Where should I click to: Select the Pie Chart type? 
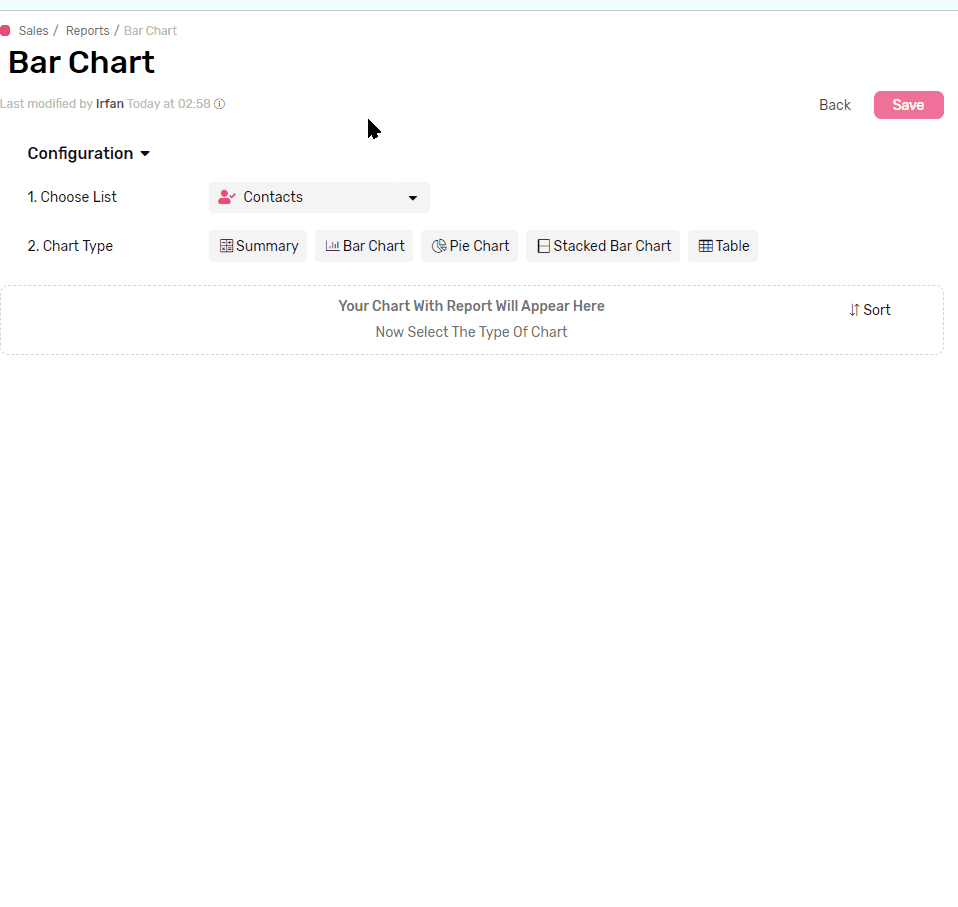[x=470, y=246]
